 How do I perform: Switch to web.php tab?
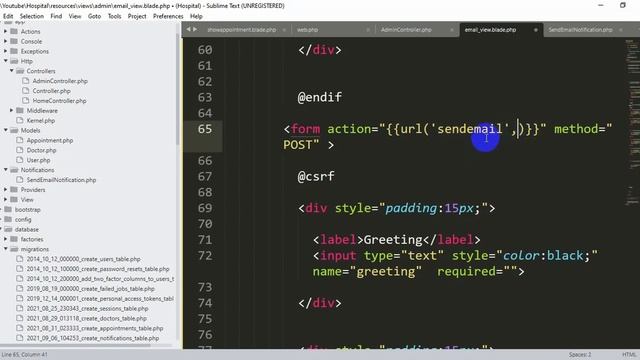(307, 30)
